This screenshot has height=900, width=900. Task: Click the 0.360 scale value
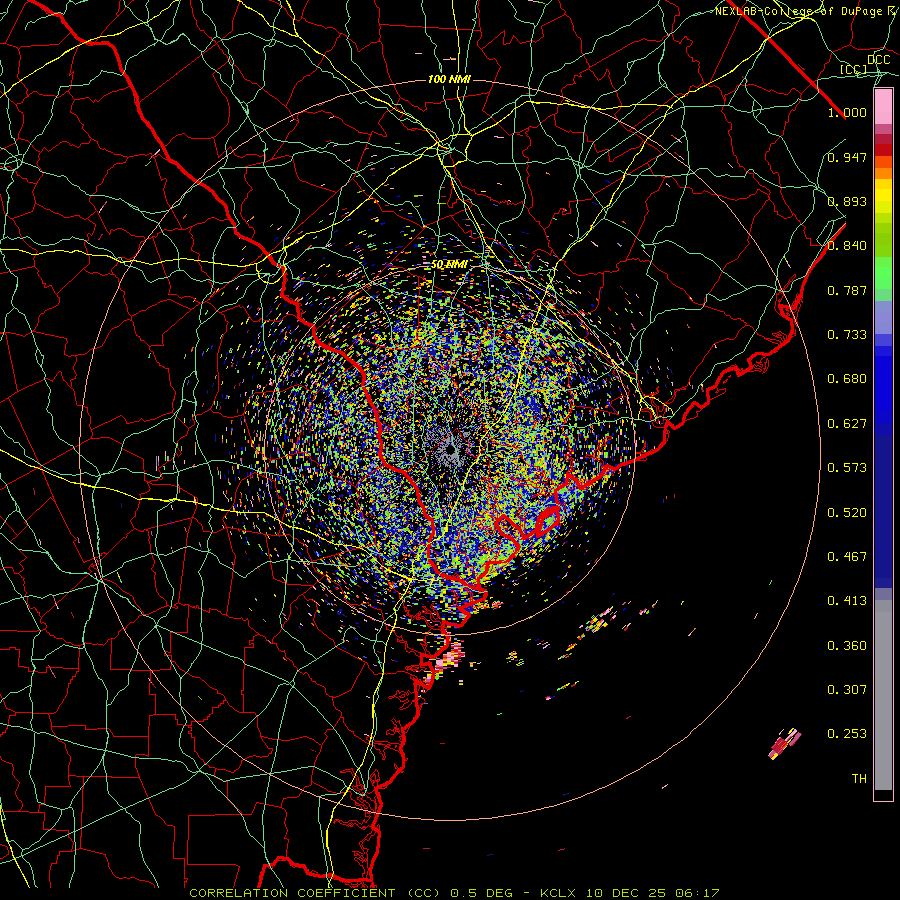click(x=847, y=645)
